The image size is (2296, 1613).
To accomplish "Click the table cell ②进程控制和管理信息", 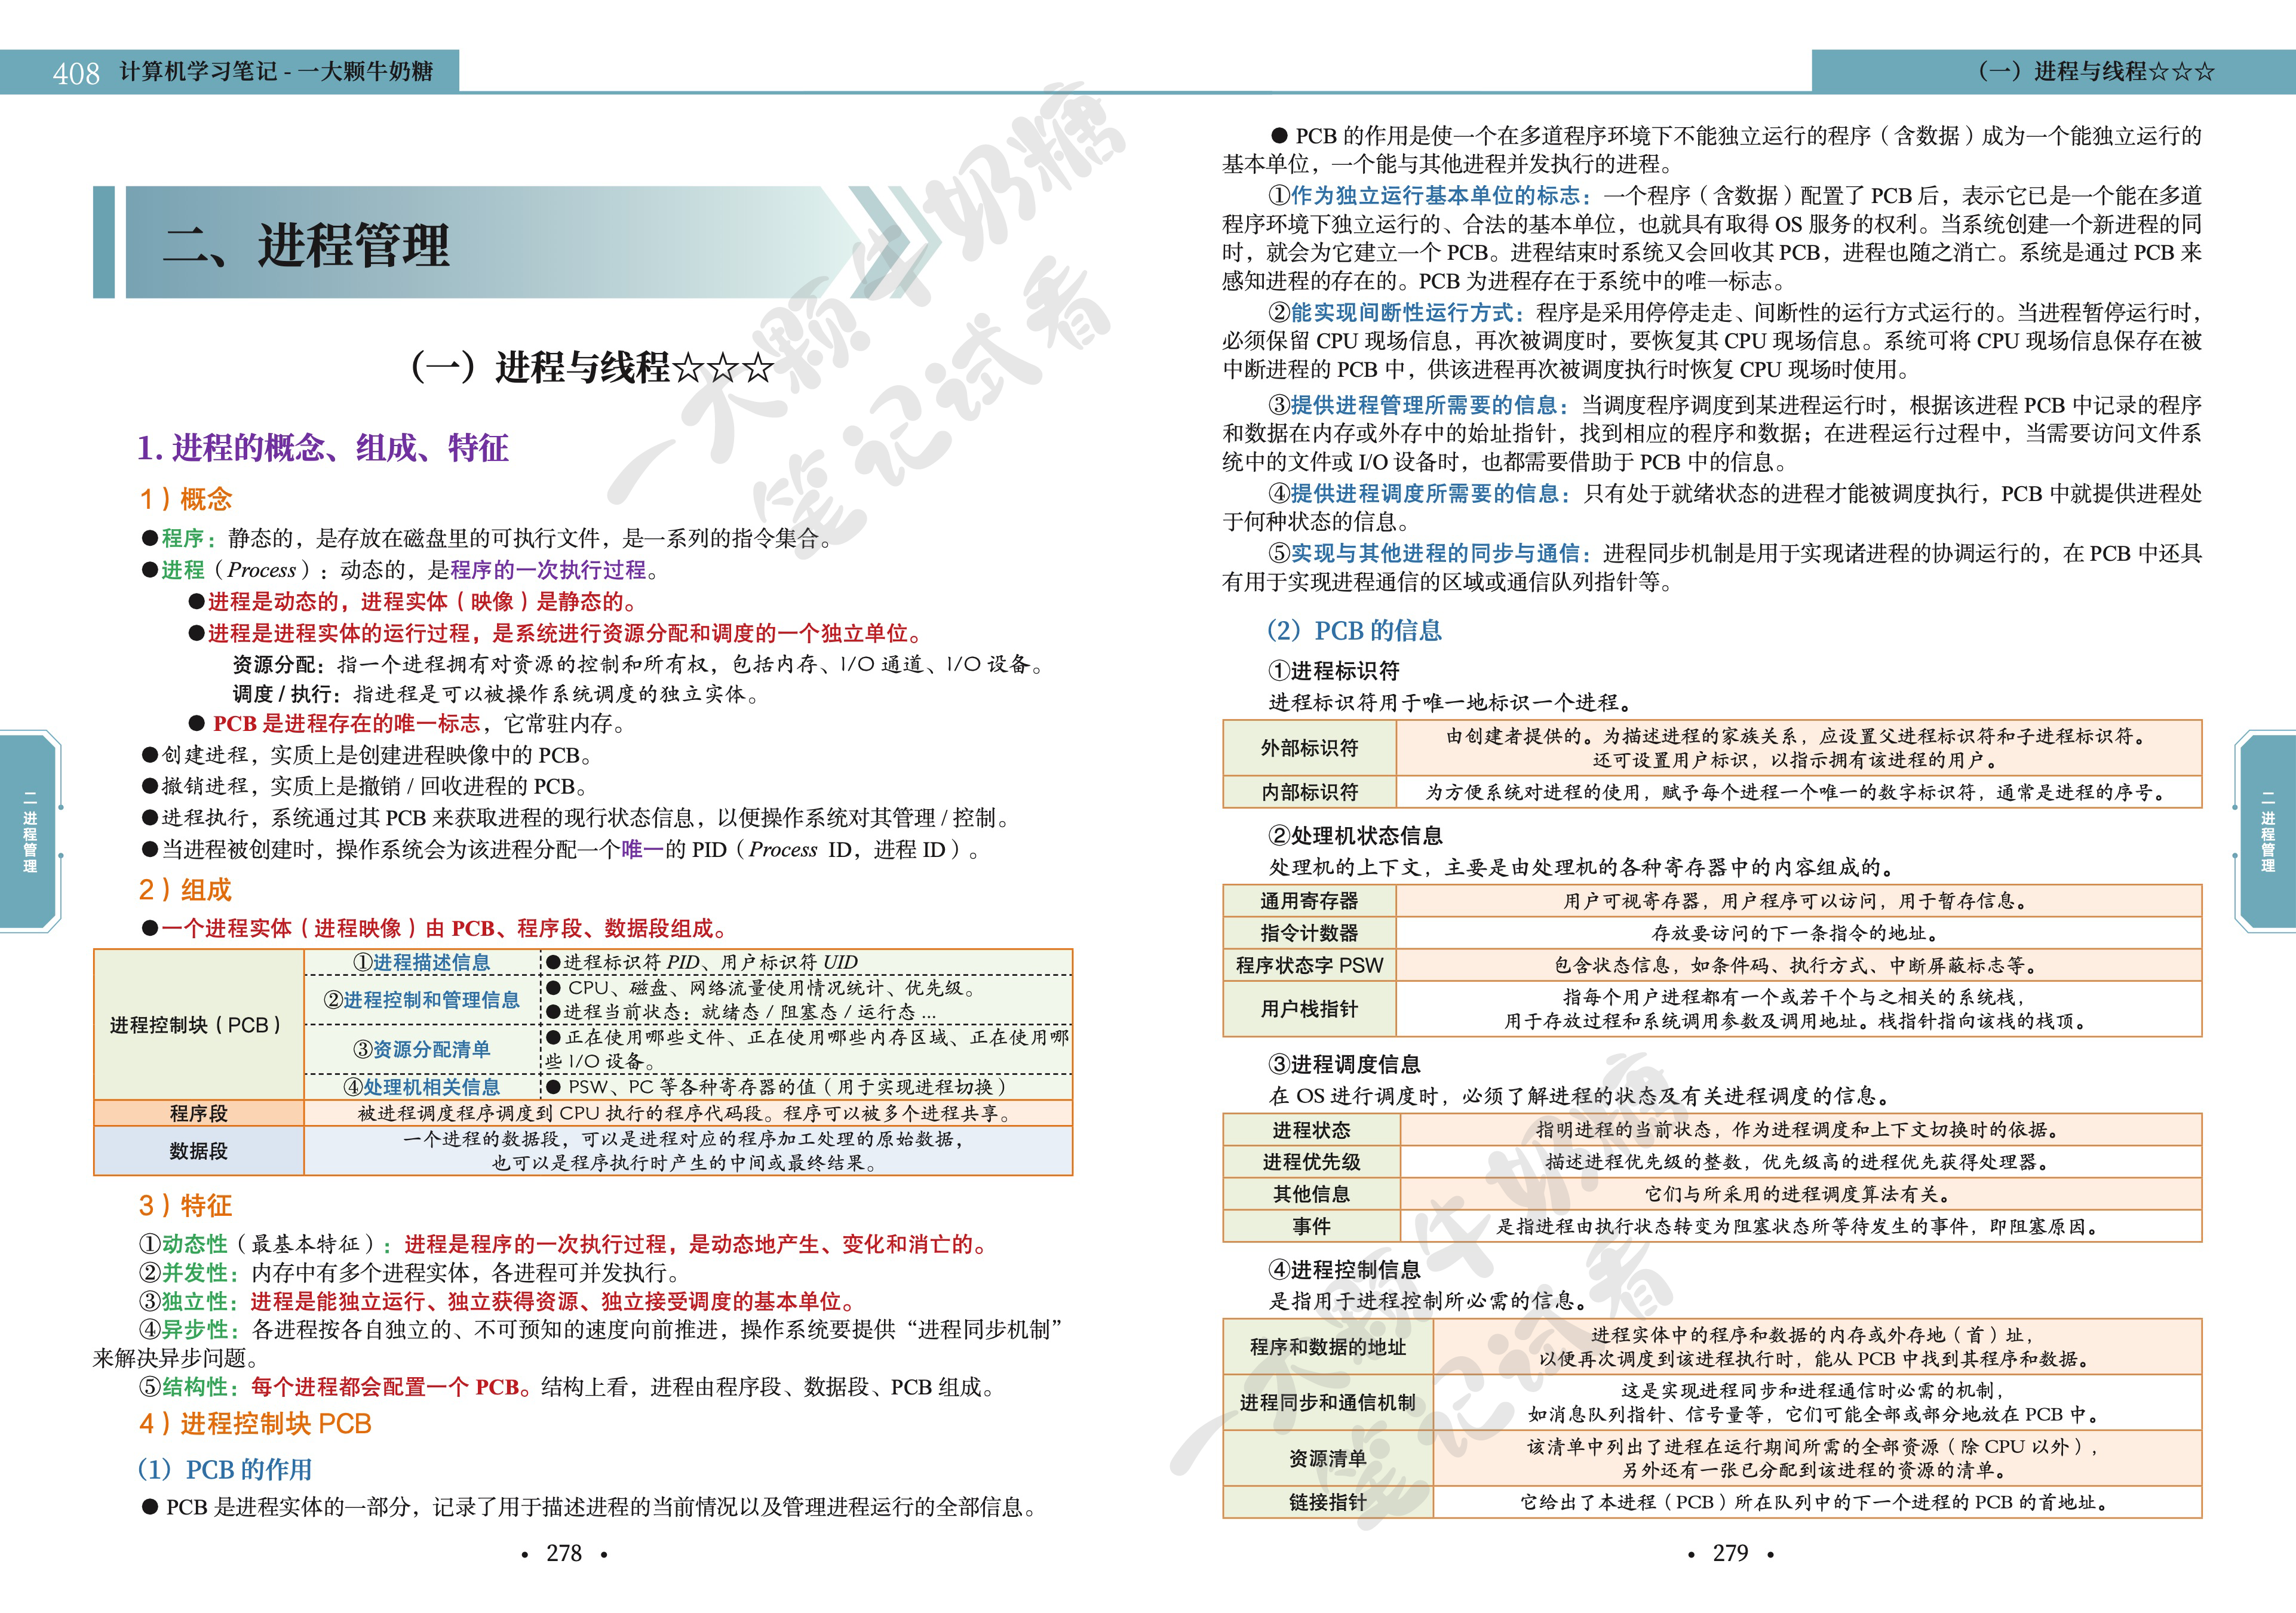I will [x=422, y=1000].
